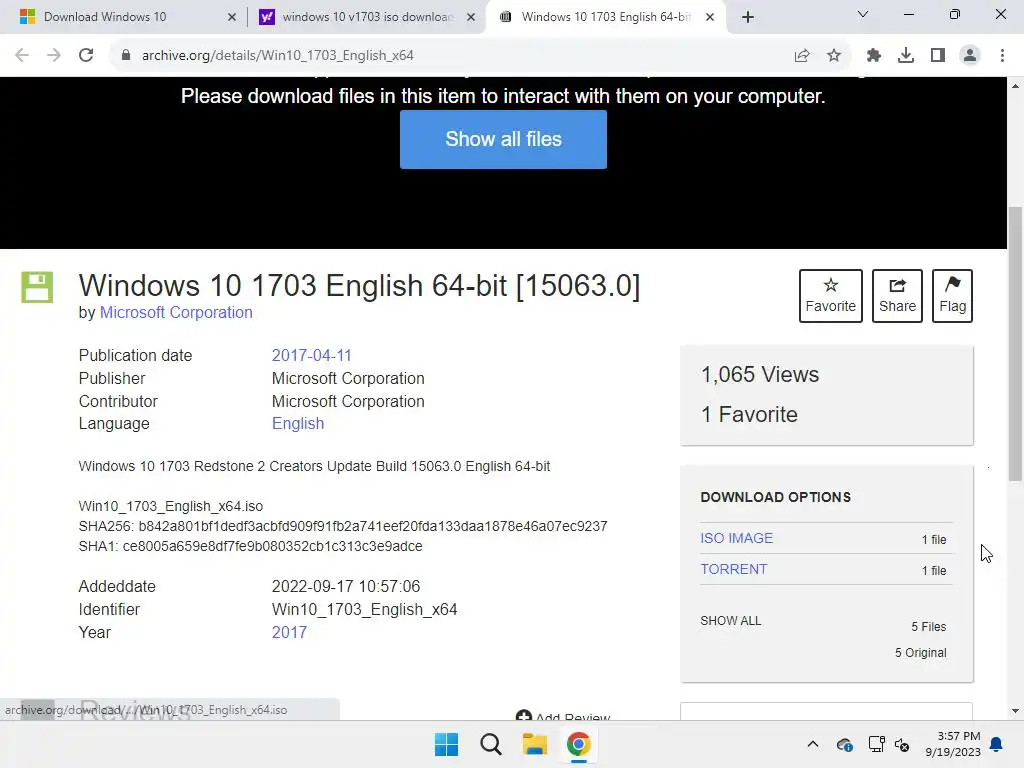Select the Windows 10 1703 English 64-bit tab
Viewport: 1024px width, 768px height.
[605, 17]
